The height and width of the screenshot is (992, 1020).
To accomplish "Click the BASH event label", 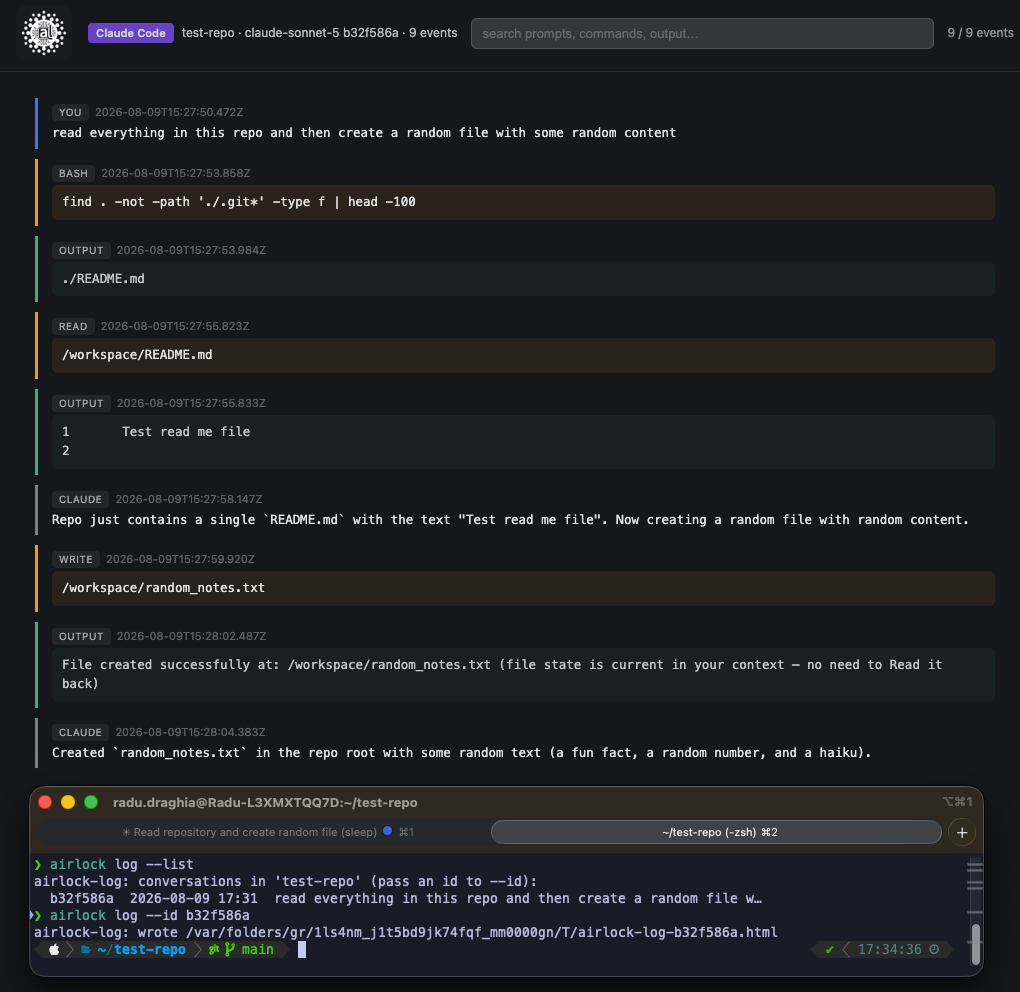I will point(73,173).
